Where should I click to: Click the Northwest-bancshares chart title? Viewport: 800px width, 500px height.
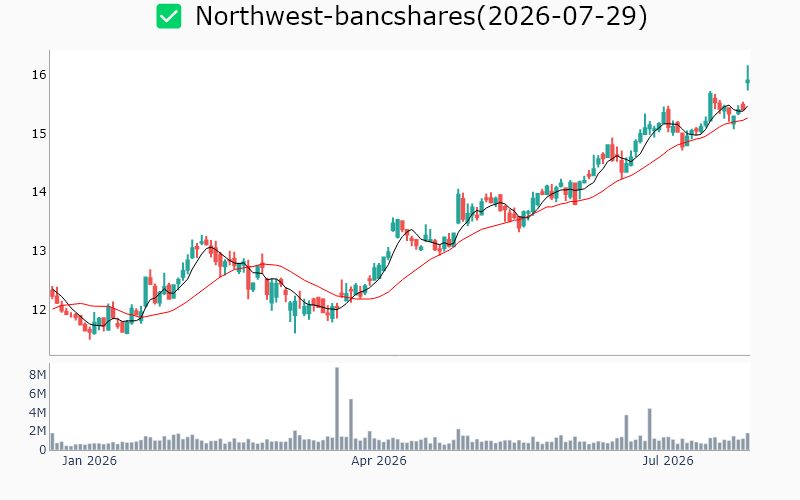click(x=421, y=16)
